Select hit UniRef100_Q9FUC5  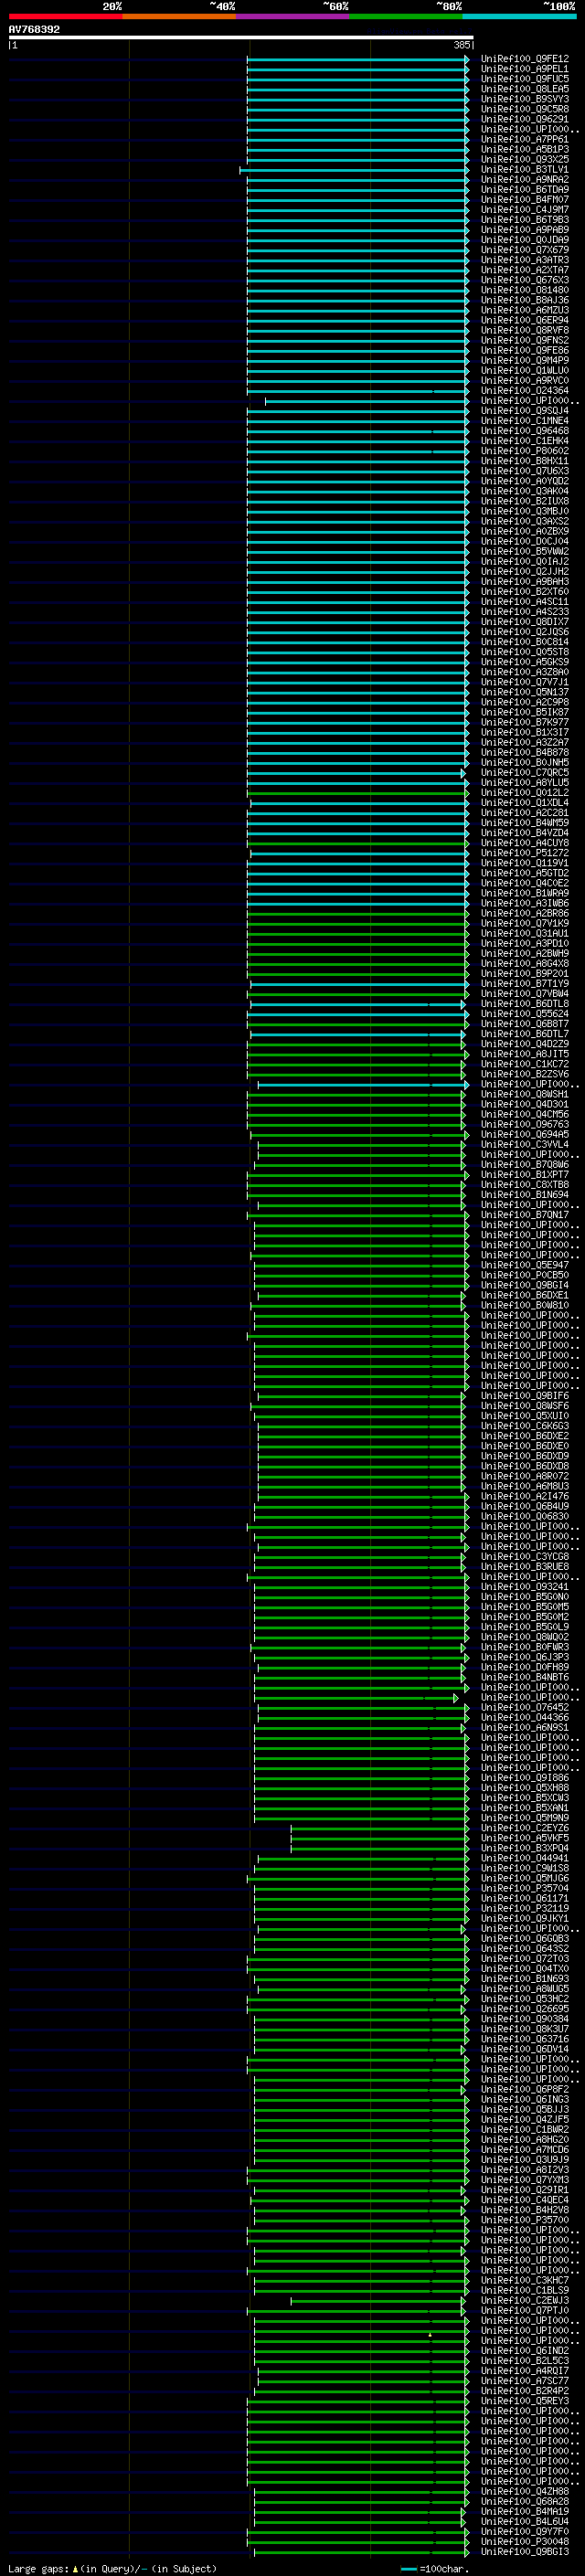click(x=524, y=79)
